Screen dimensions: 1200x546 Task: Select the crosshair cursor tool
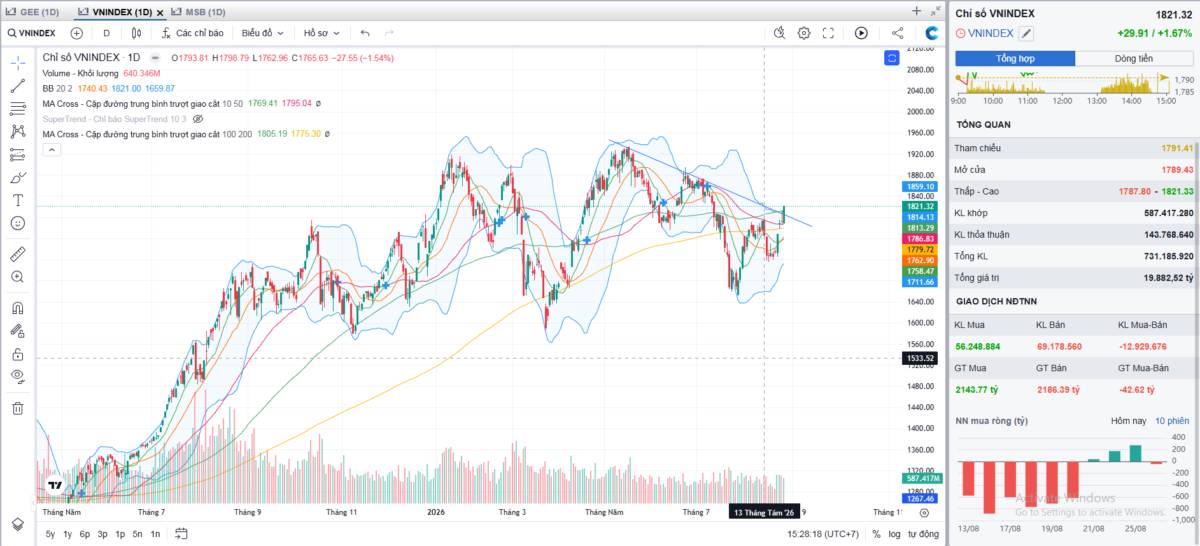(17, 62)
